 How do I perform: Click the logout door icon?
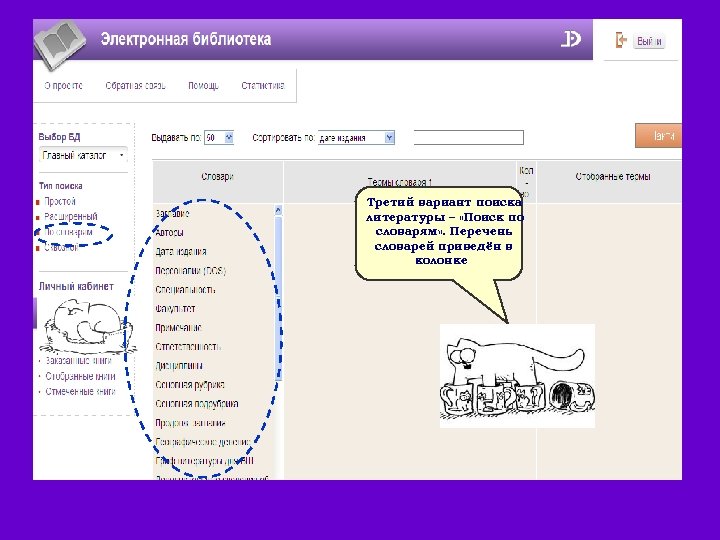[621, 40]
